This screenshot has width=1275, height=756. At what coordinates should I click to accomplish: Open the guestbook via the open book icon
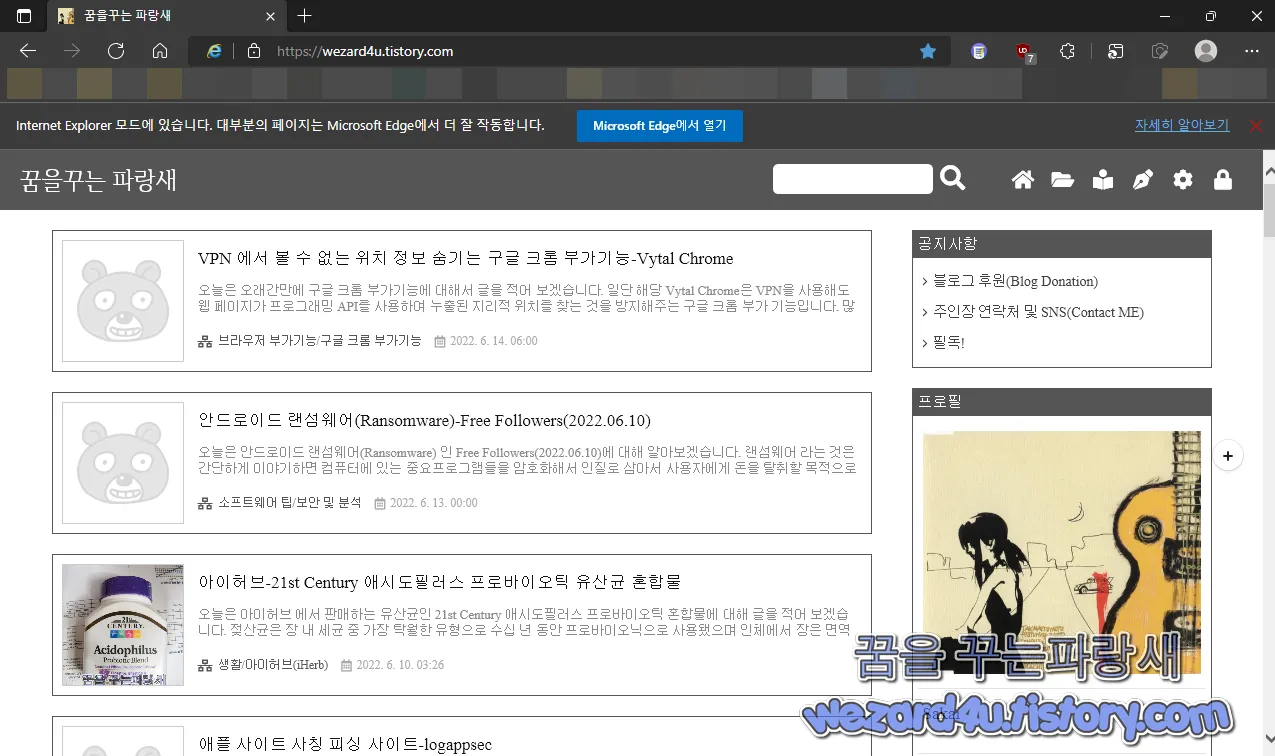tap(1102, 179)
